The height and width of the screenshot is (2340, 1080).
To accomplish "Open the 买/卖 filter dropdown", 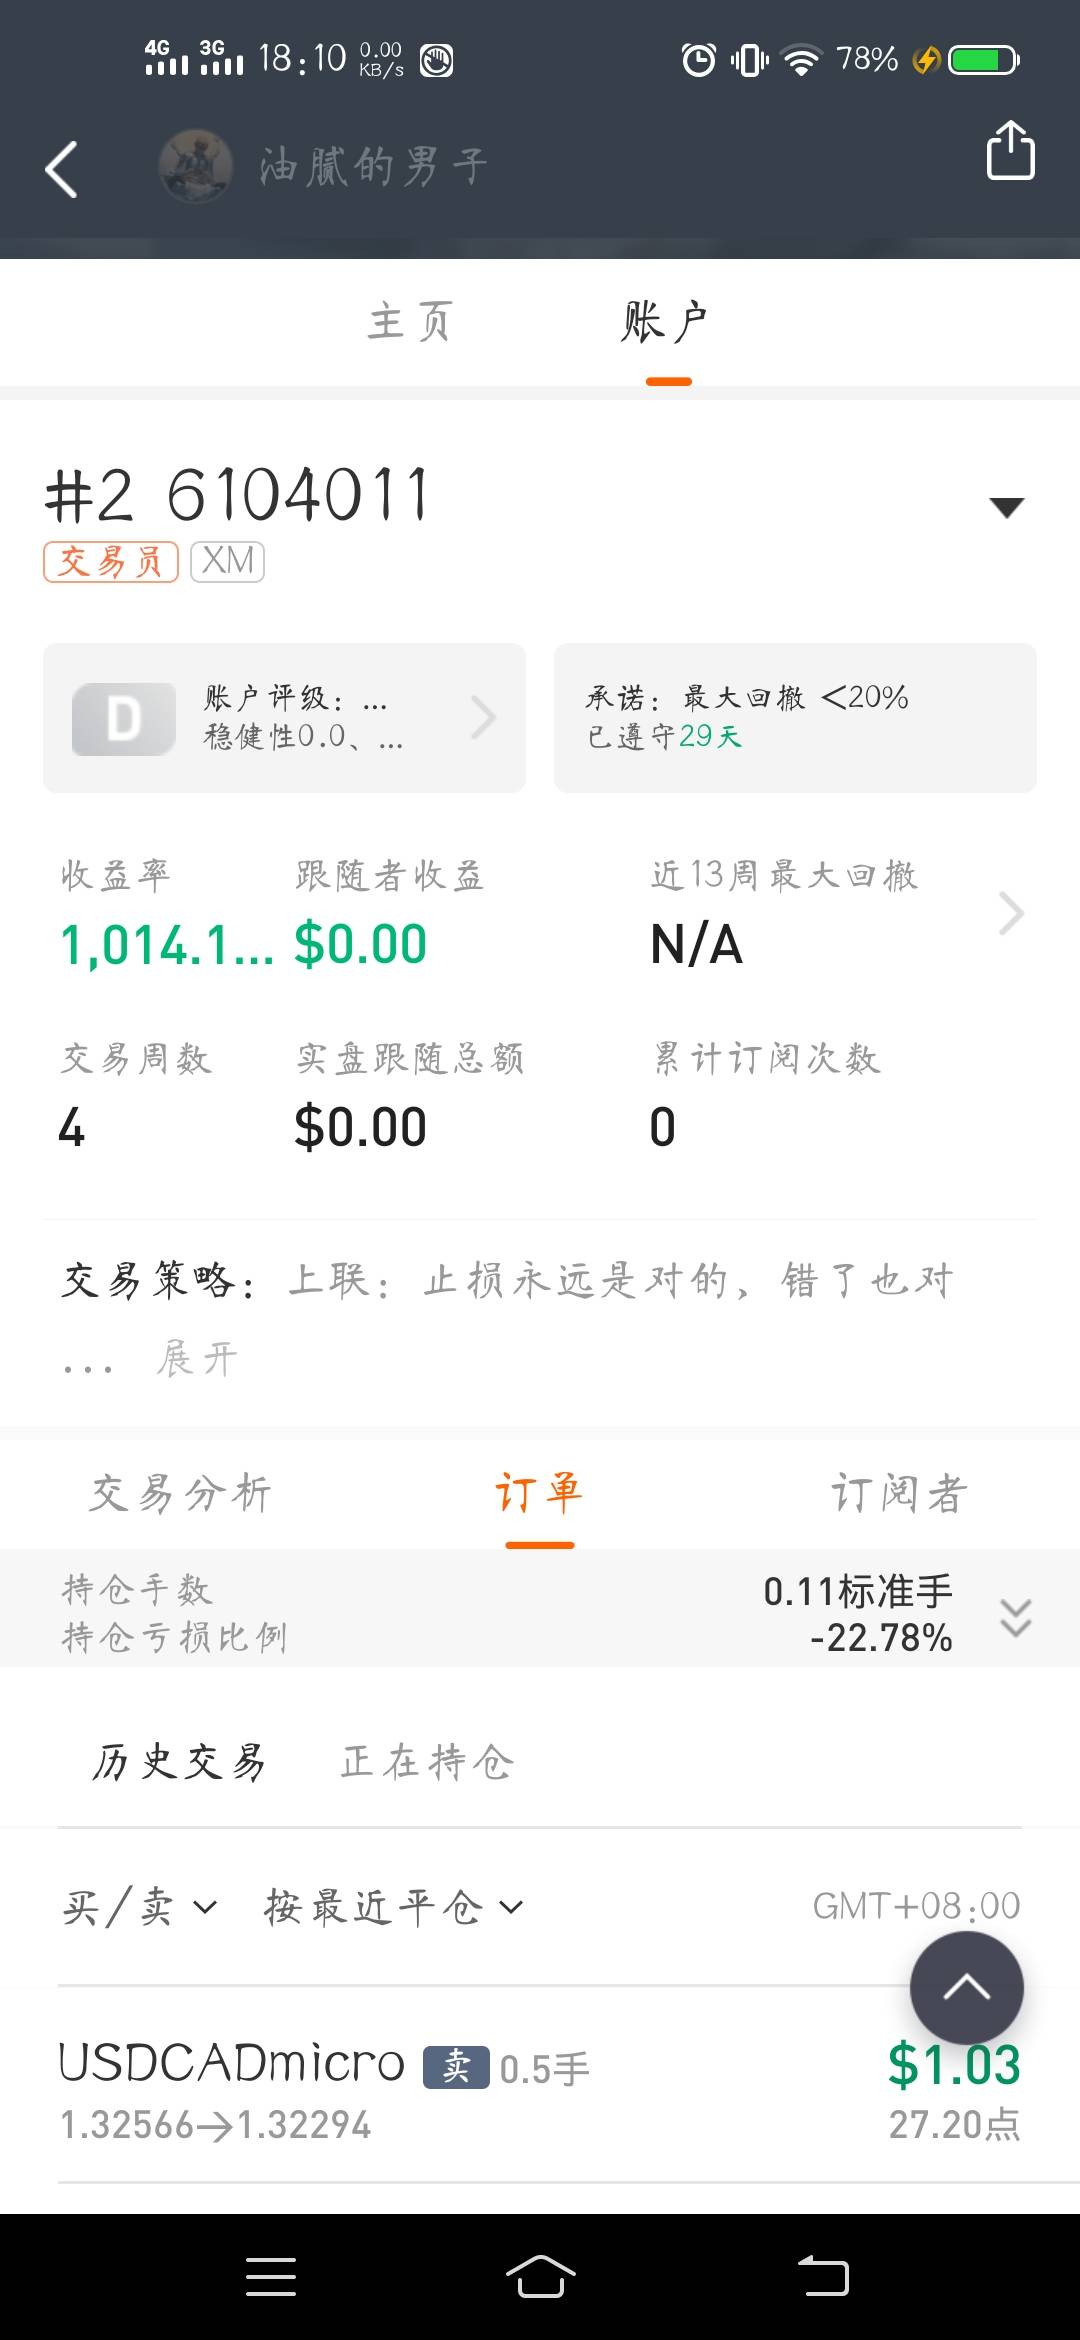I will [139, 1907].
